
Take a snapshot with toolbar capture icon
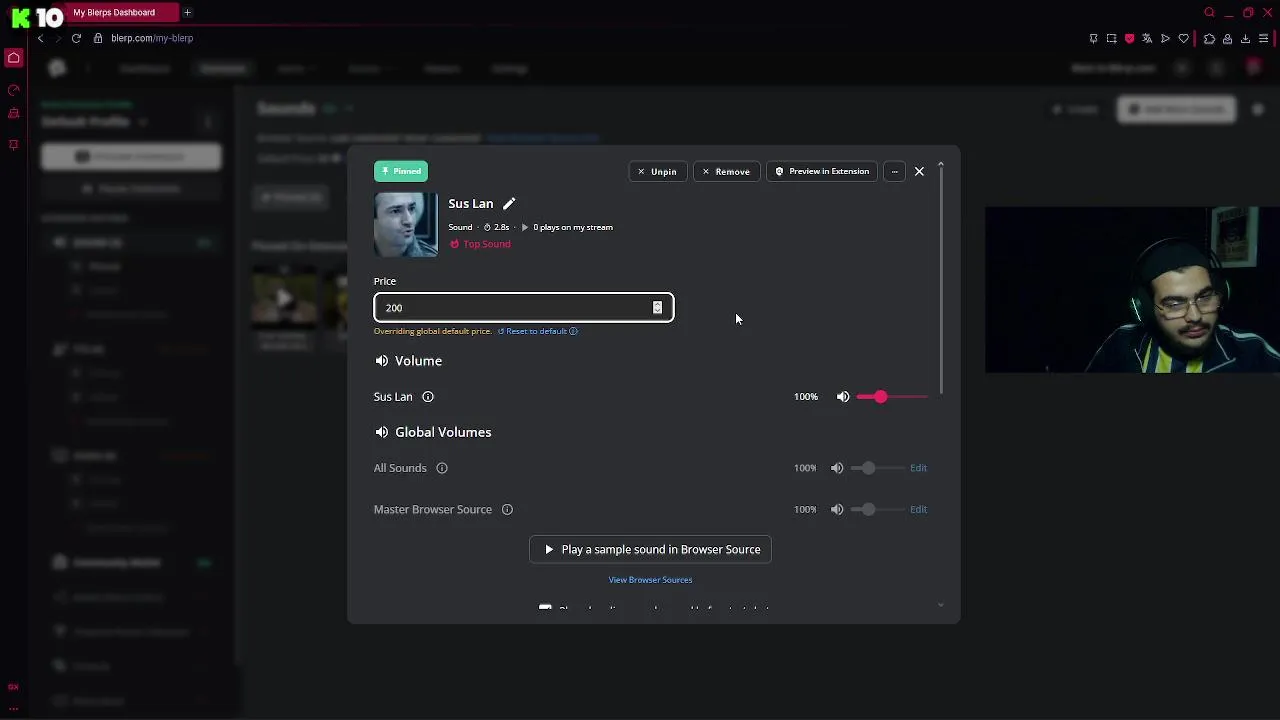(x=1111, y=39)
